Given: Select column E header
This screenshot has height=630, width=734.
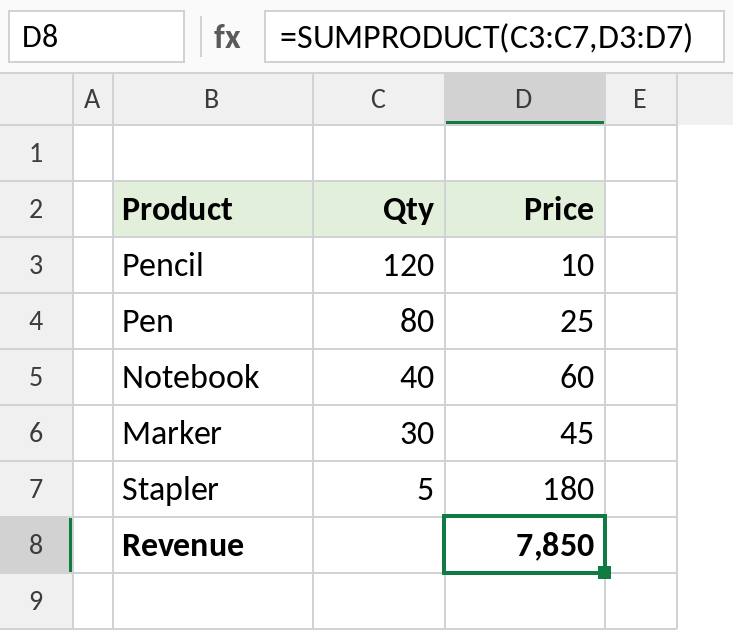Looking at the screenshot, I should (x=641, y=99).
